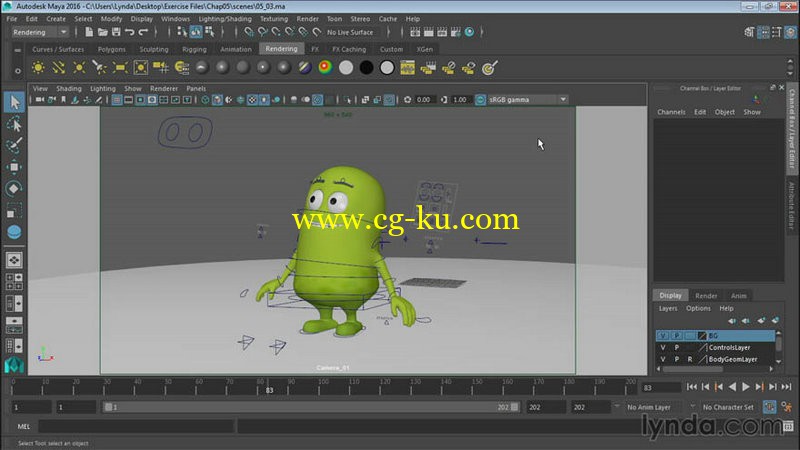Activate the Lasso selection tool
This screenshot has height=450, width=800.
coord(14,124)
